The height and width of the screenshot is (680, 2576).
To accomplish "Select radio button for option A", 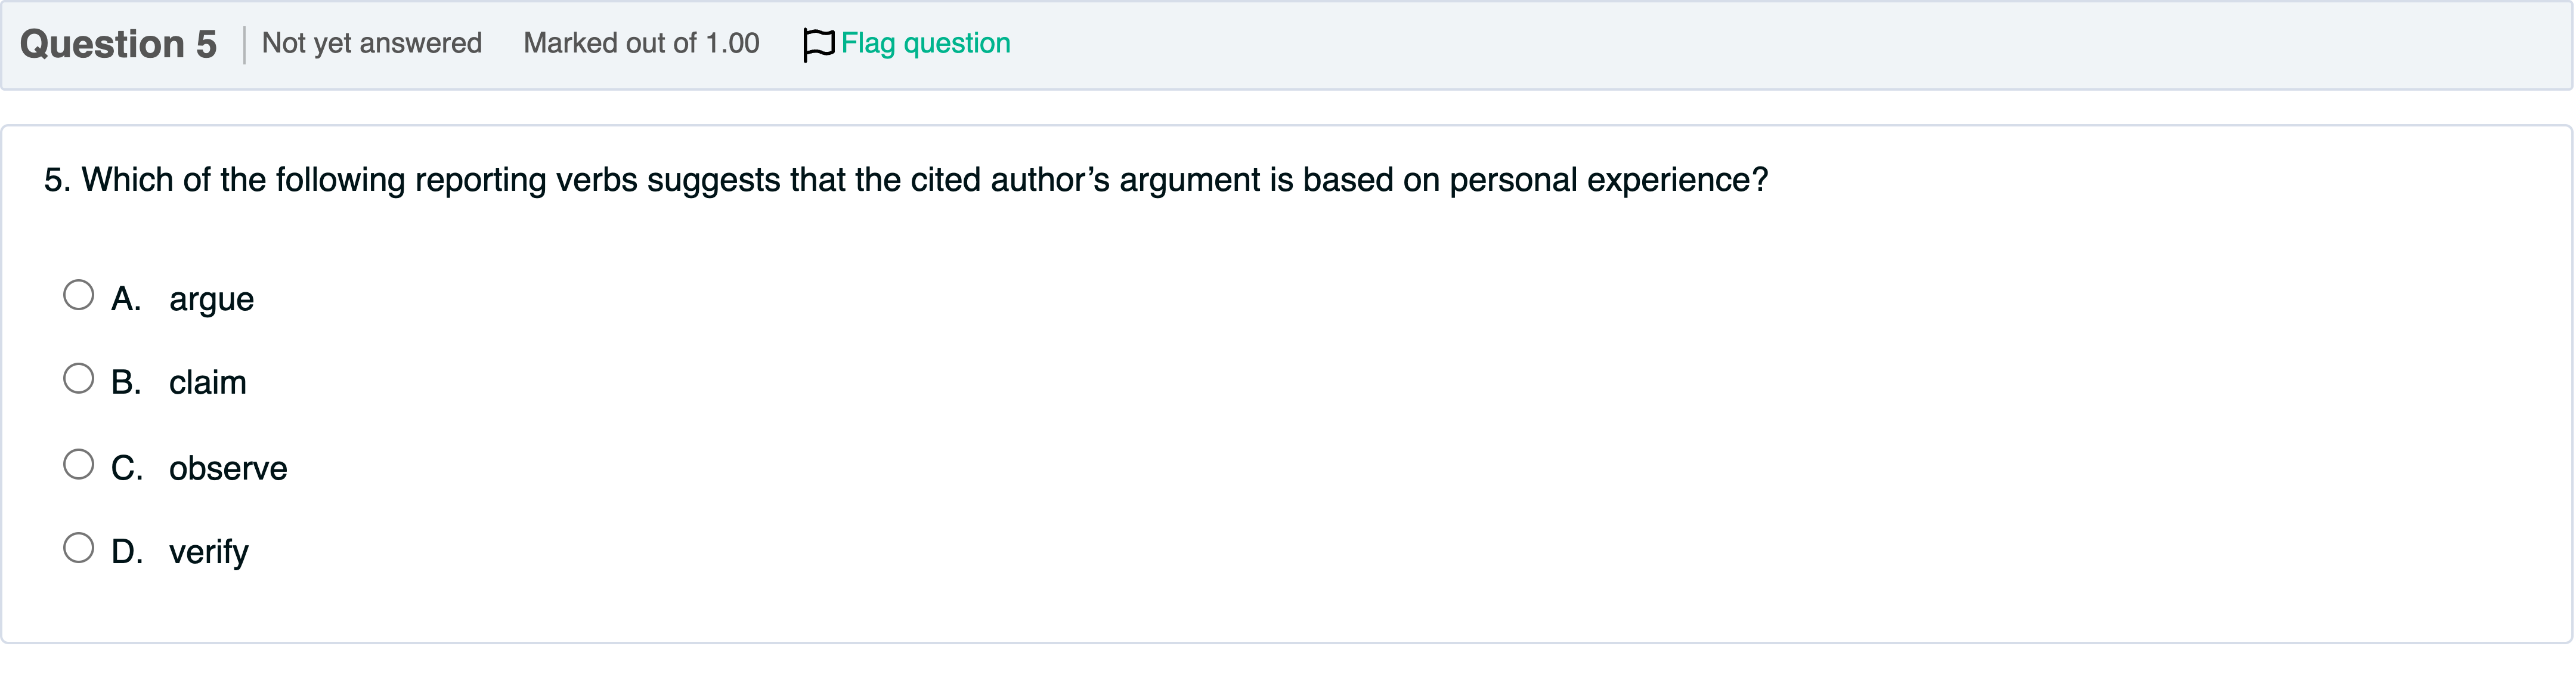I will click(78, 295).
